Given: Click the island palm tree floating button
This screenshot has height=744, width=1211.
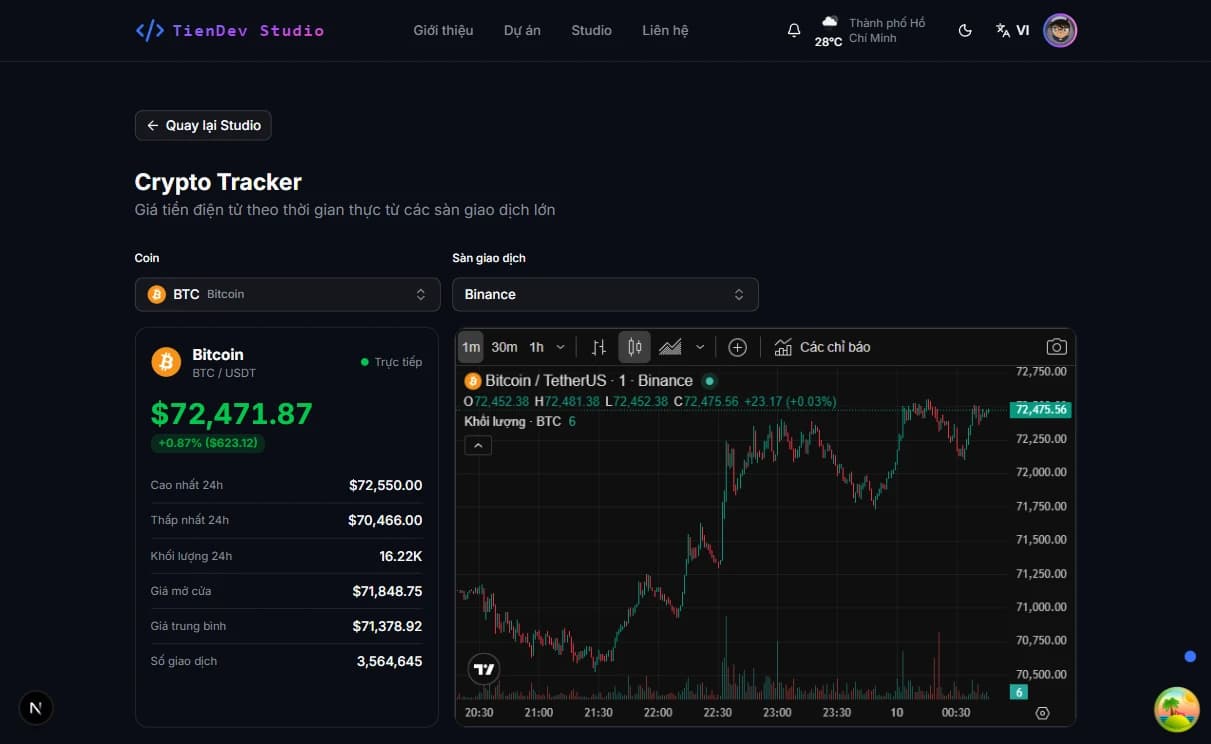Looking at the screenshot, I should click(1177, 710).
